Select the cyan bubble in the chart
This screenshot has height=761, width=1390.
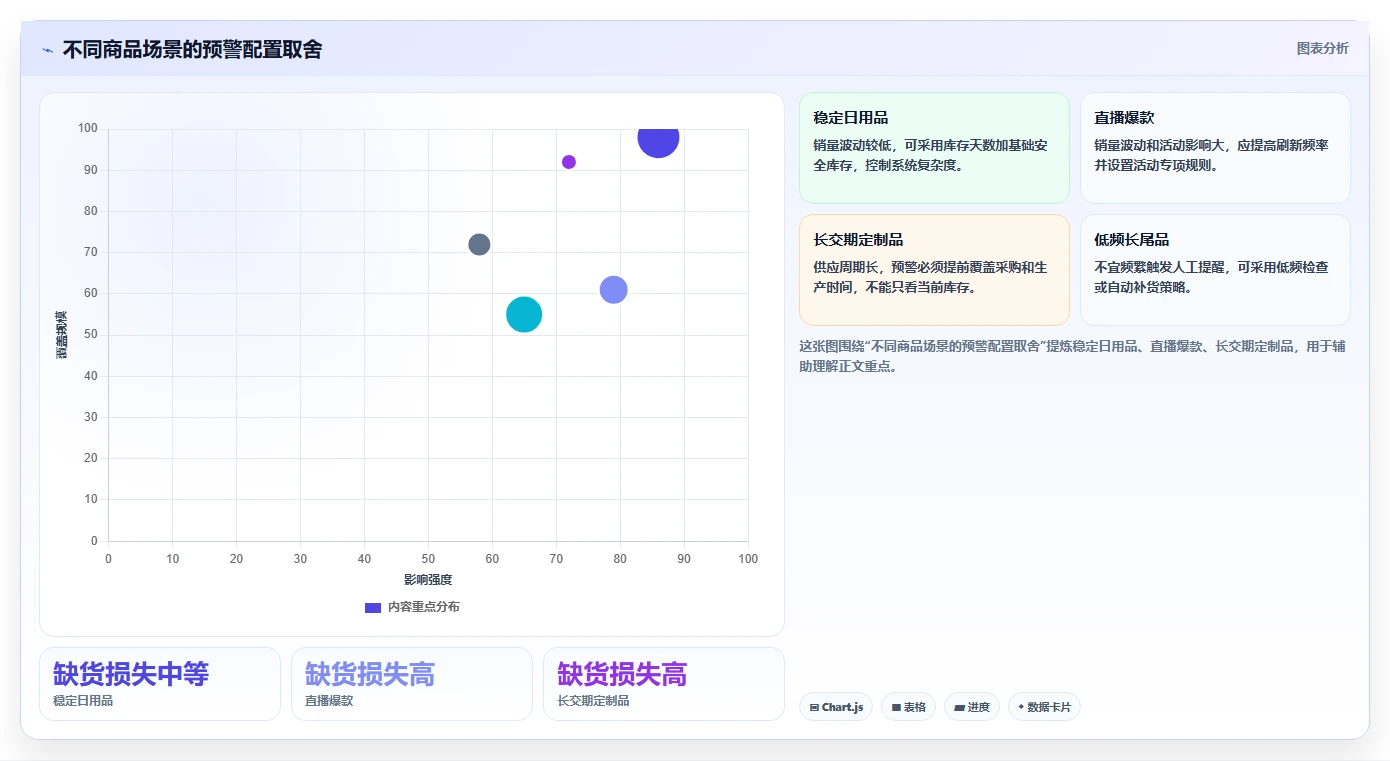click(524, 314)
